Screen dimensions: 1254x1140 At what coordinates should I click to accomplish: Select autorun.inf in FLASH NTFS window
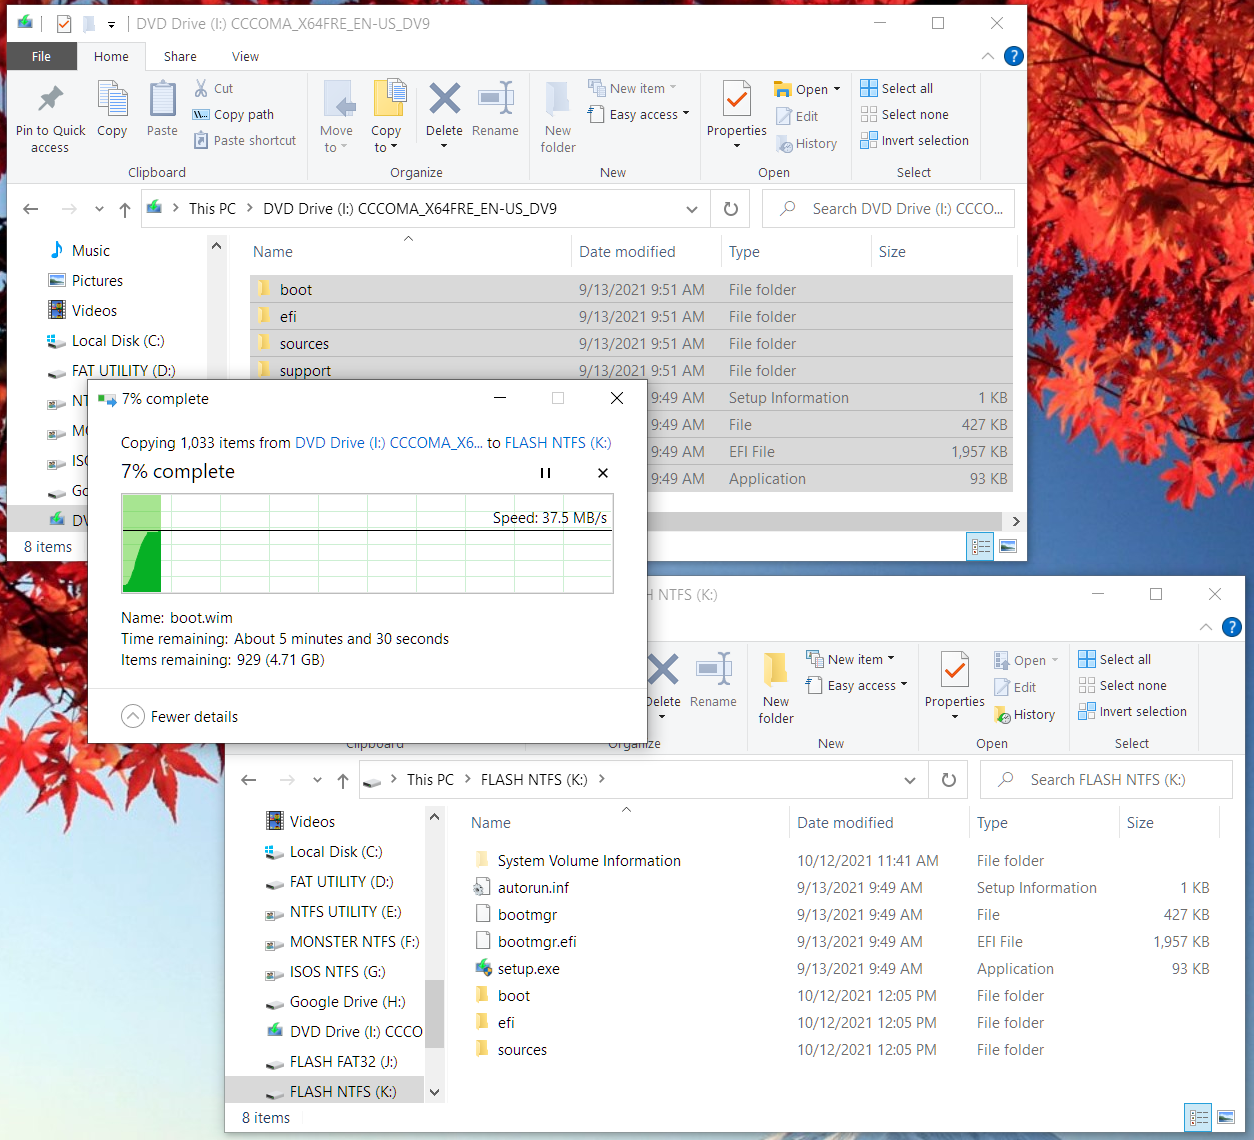coord(533,888)
